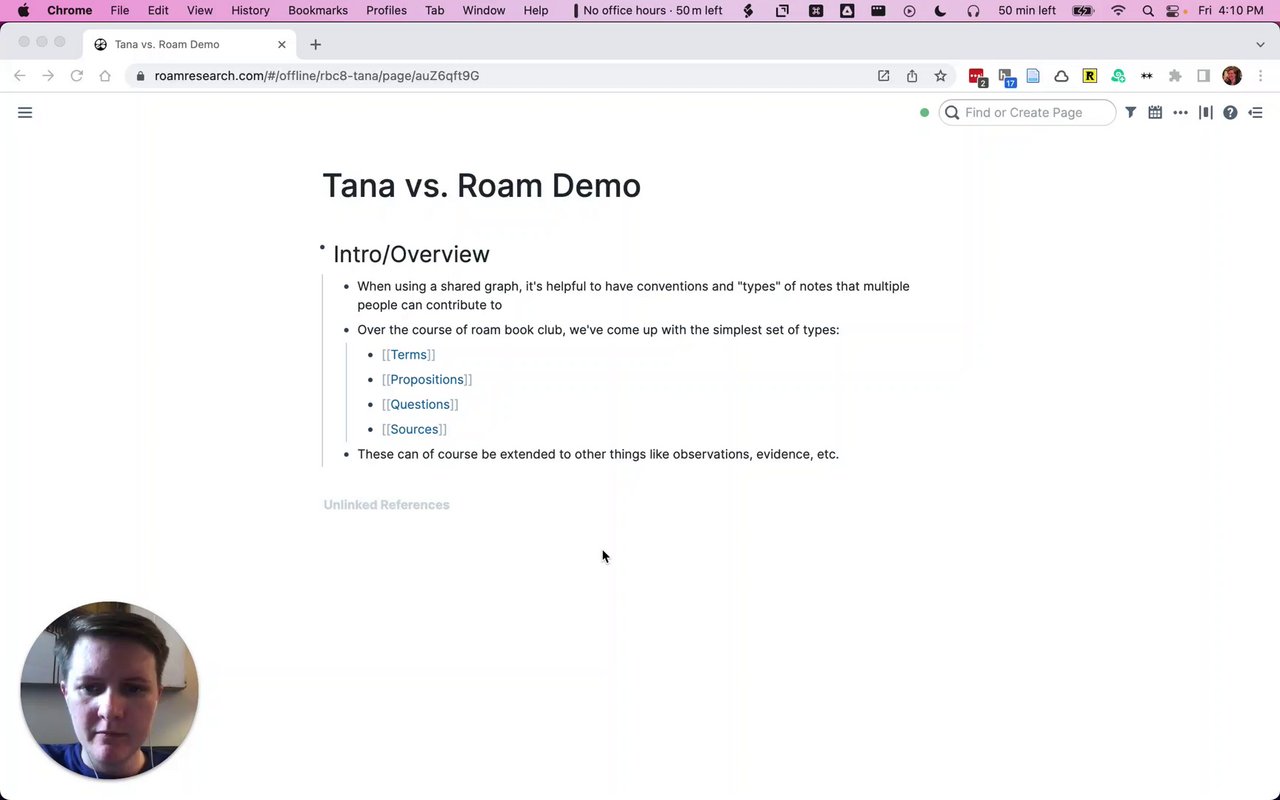
Task: Open the Edit menu in the menu bar
Action: coord(158,10)
